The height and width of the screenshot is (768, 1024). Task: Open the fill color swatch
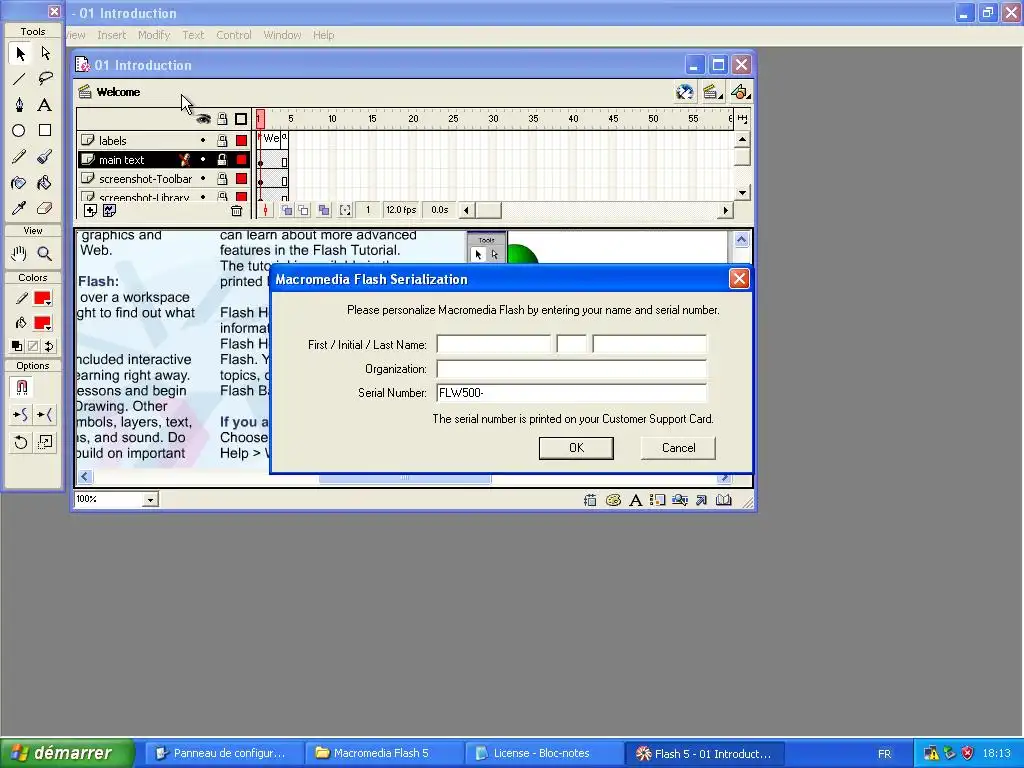(43, 323)
